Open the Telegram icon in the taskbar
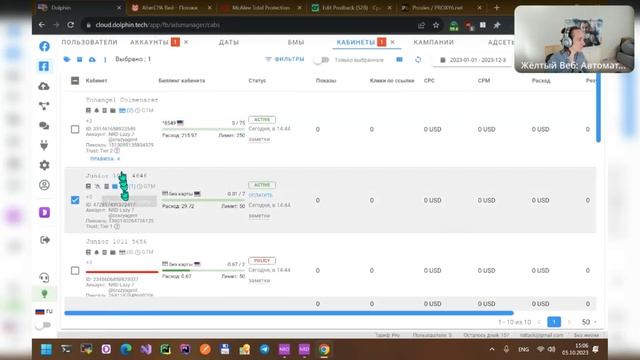This screenshot has width=640, height=360. click(264, 349)
